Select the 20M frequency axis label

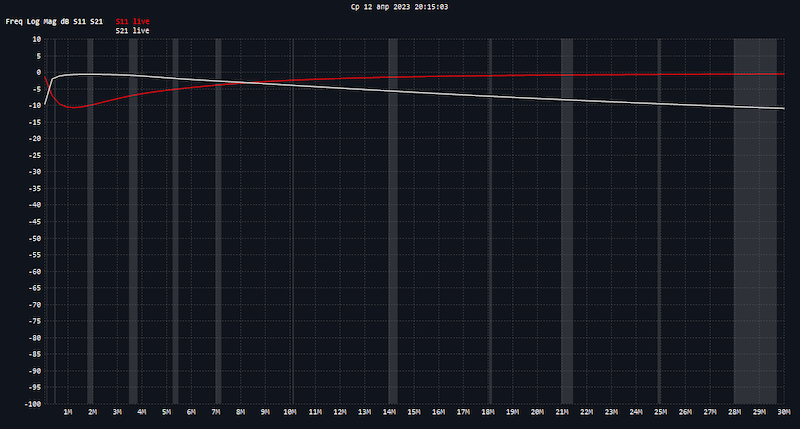point(537,412)
